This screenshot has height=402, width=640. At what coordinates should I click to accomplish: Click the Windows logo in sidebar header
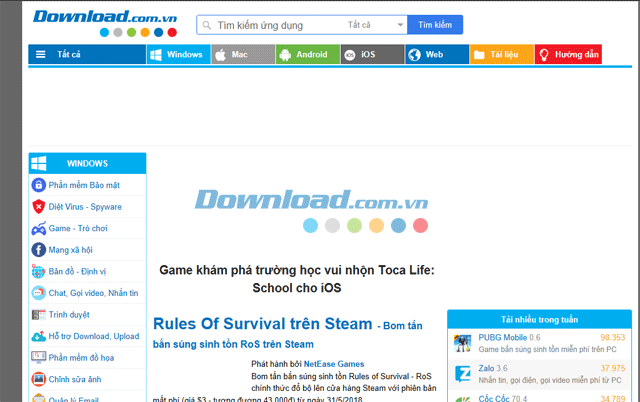click(x=39, y=163)
